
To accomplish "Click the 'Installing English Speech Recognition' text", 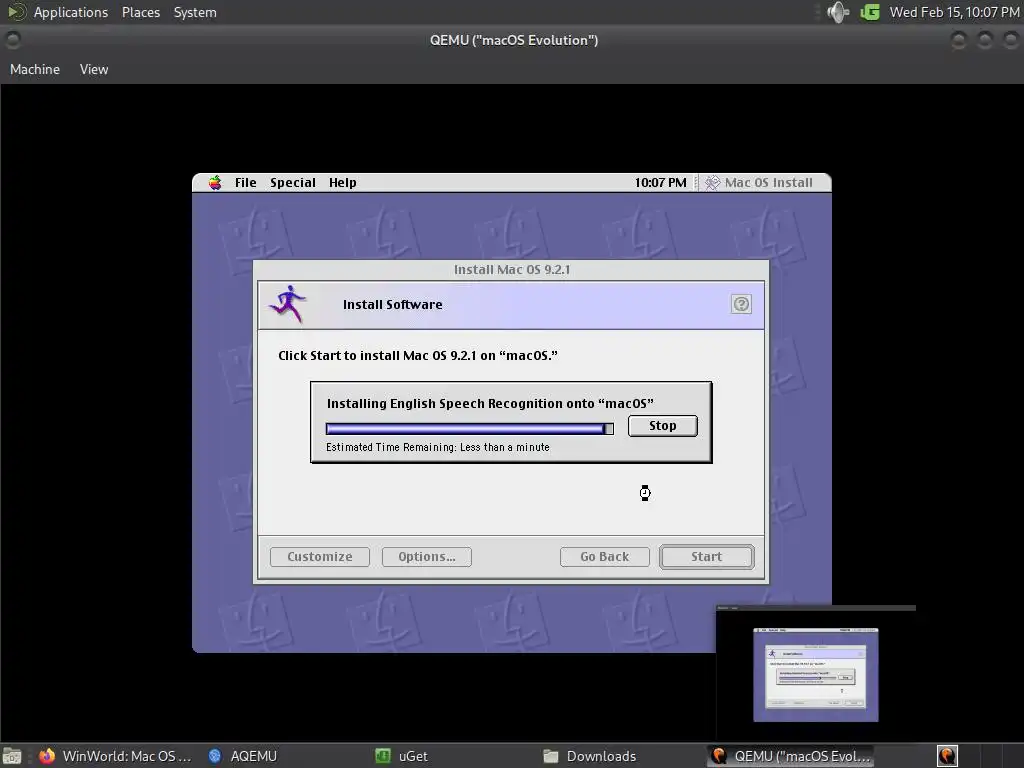I will click(x=490, y=404).
